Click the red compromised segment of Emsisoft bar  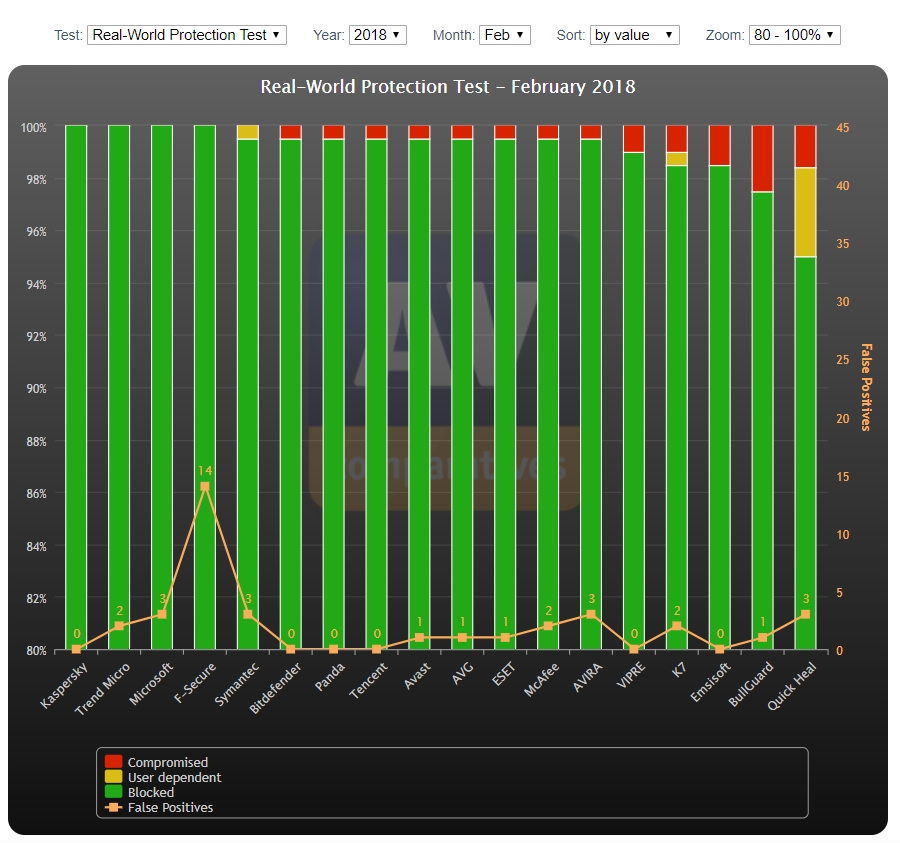point(720,145)
